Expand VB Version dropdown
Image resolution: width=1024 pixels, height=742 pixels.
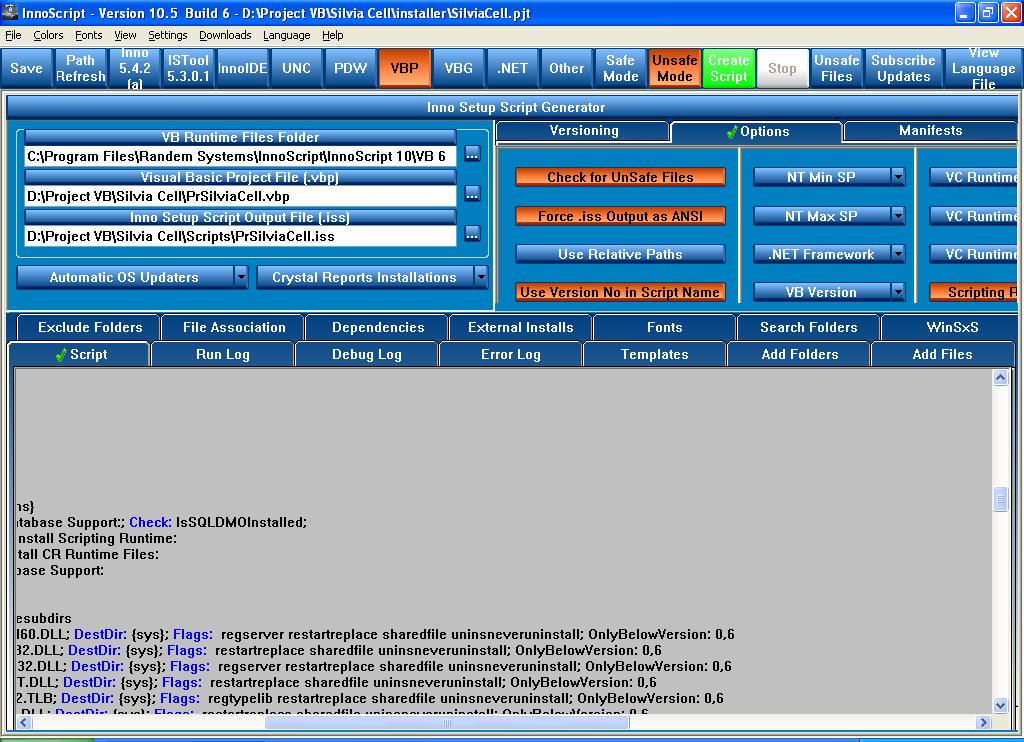898,292
